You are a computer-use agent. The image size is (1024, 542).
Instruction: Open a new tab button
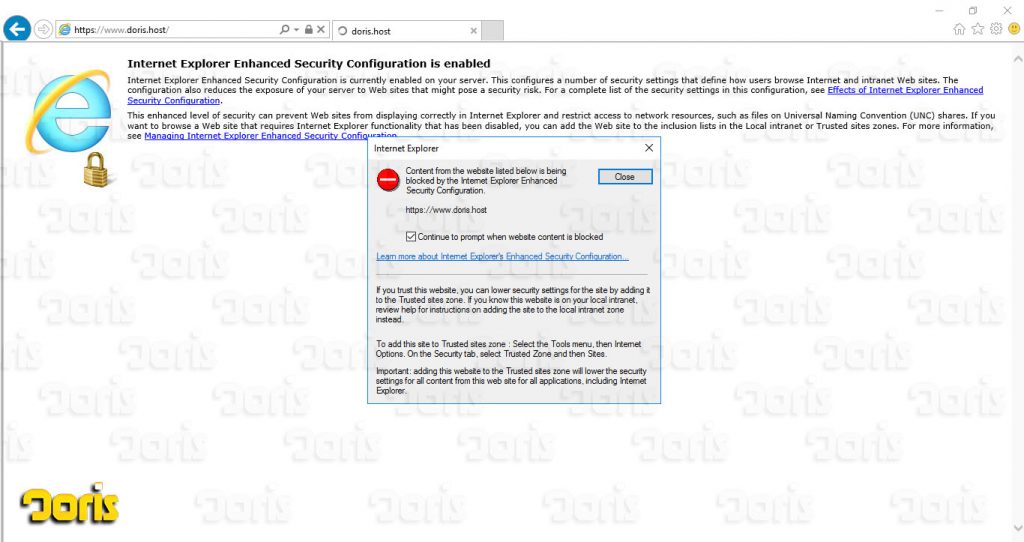tap(493, 31)
